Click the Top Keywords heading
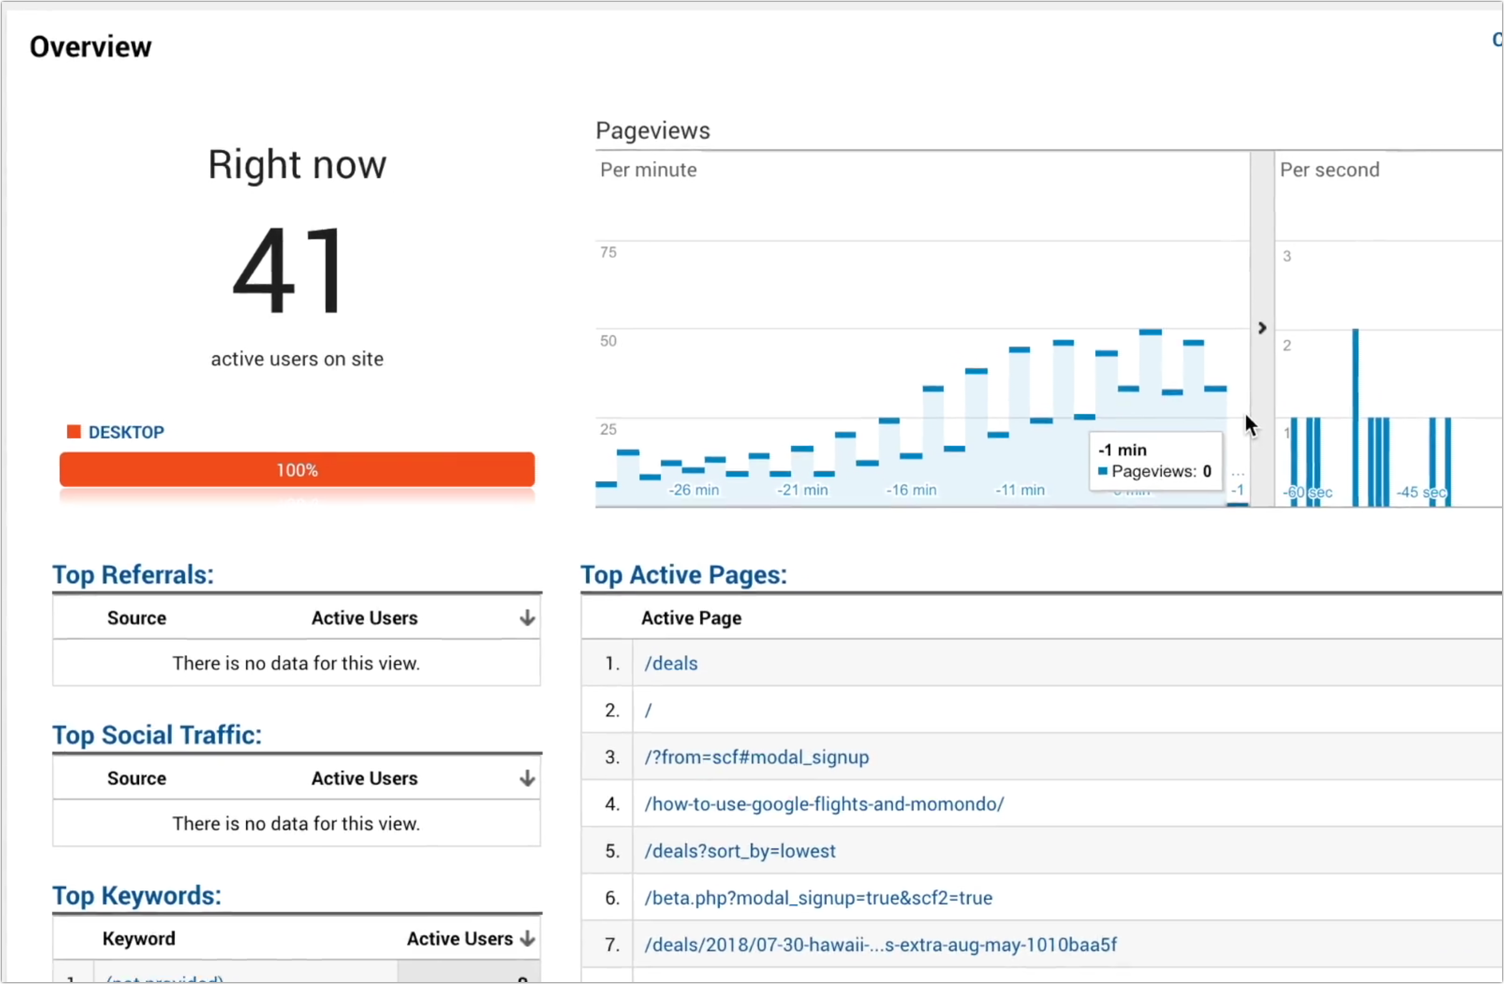1504x984 pixels. [x=137, y=895]
